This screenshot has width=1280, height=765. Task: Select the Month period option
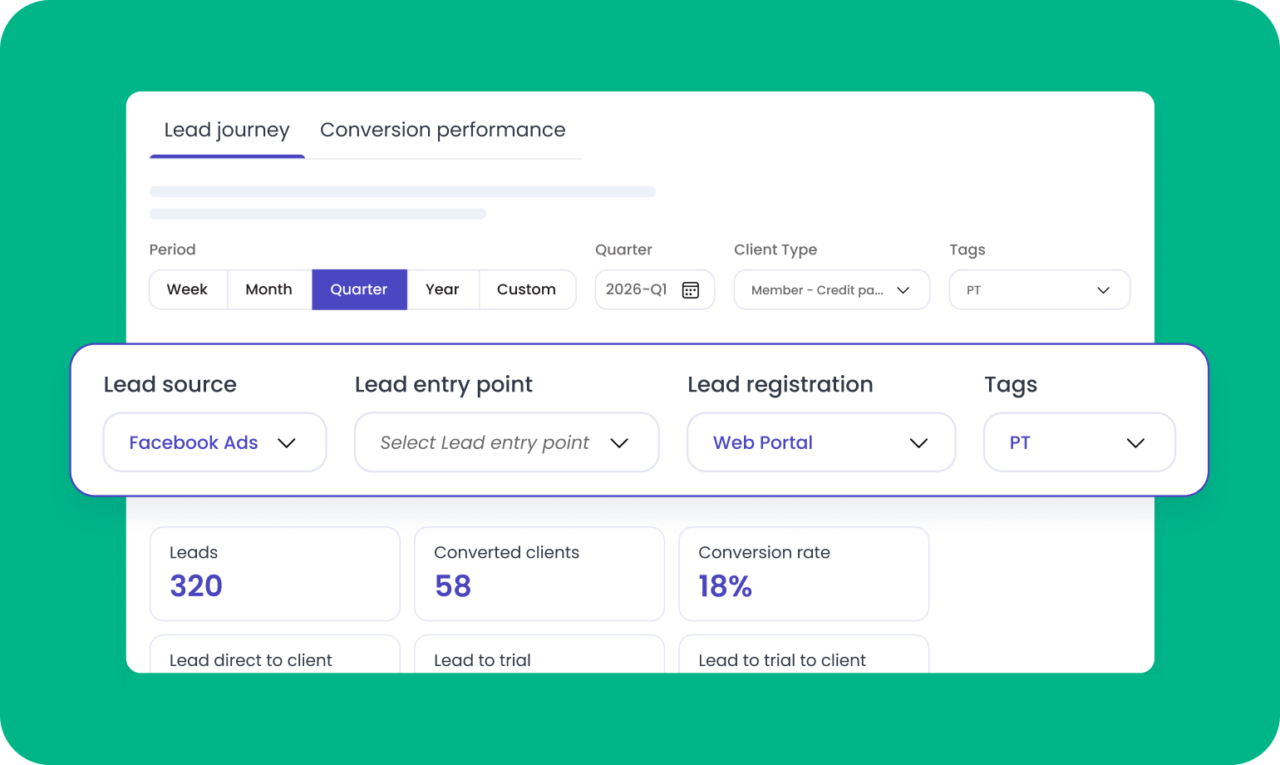[269, 290]
